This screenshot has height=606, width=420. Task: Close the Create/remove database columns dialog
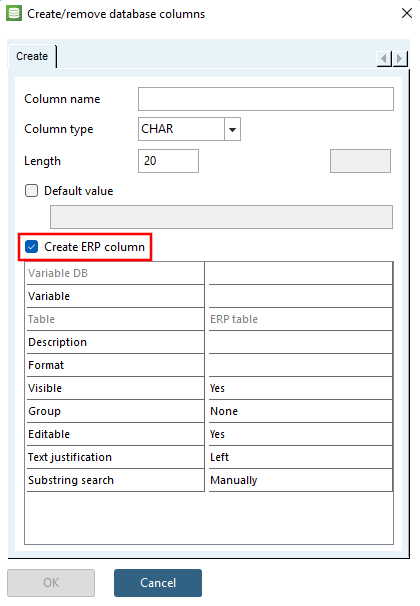point(406,14)
